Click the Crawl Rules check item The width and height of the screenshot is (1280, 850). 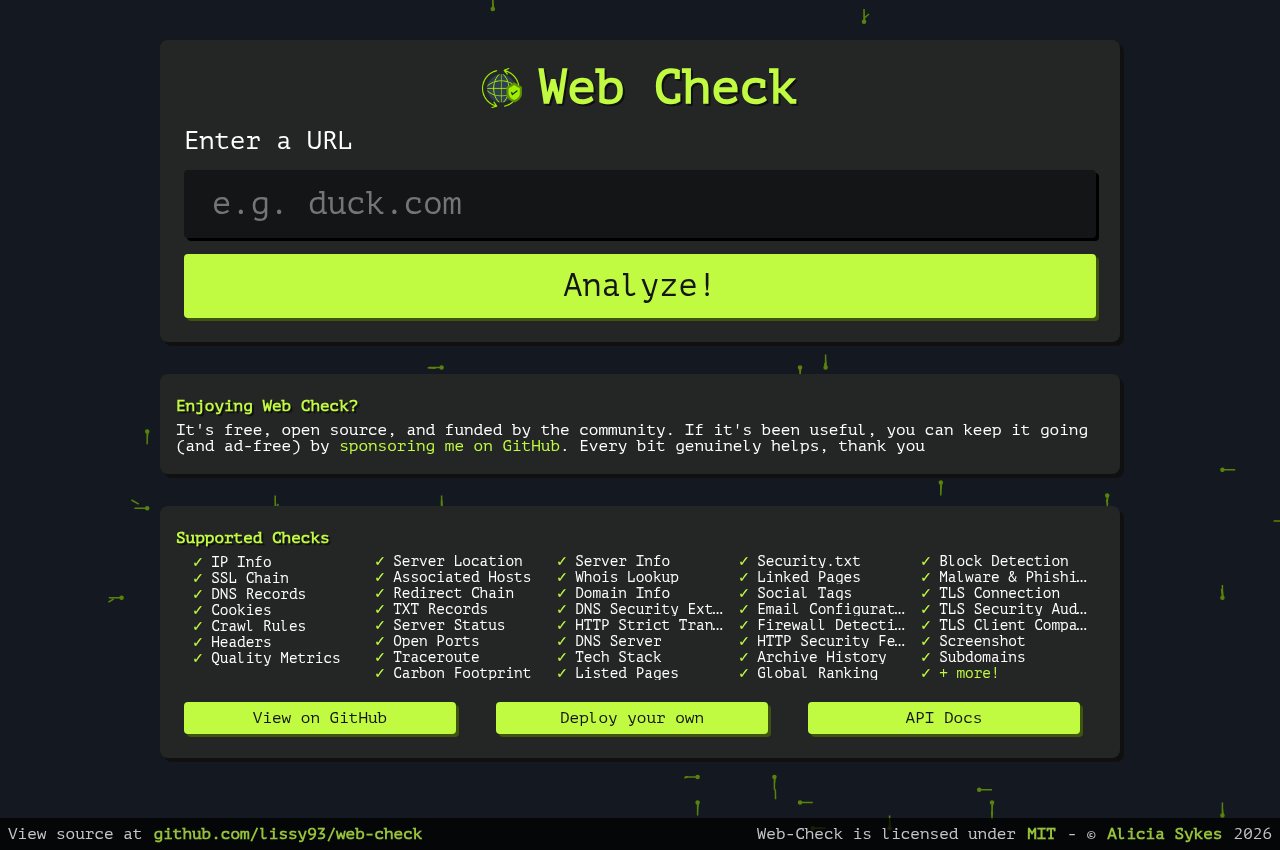point(258,626)
